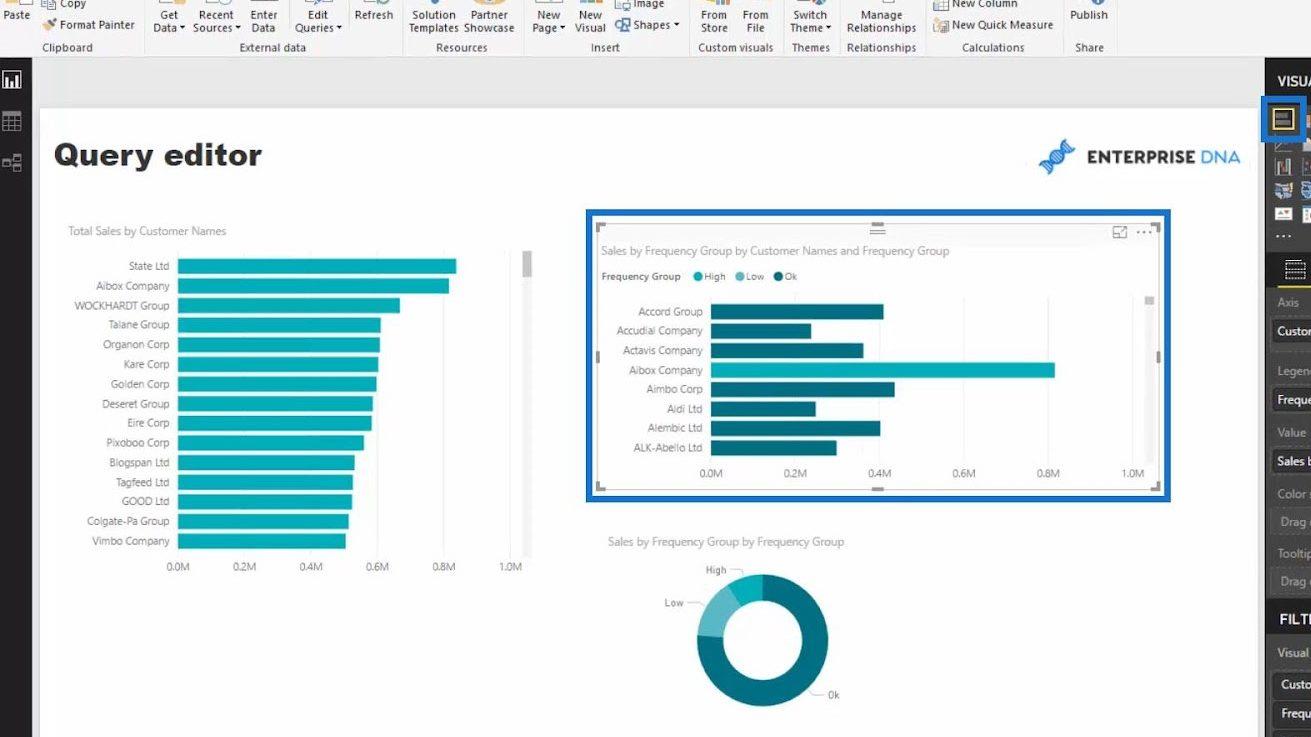The height and width of the screenshot is (737, 1311).
Task: Click the 'Total Sales by Customer Names' title
Action: click(x=147, y=231)
